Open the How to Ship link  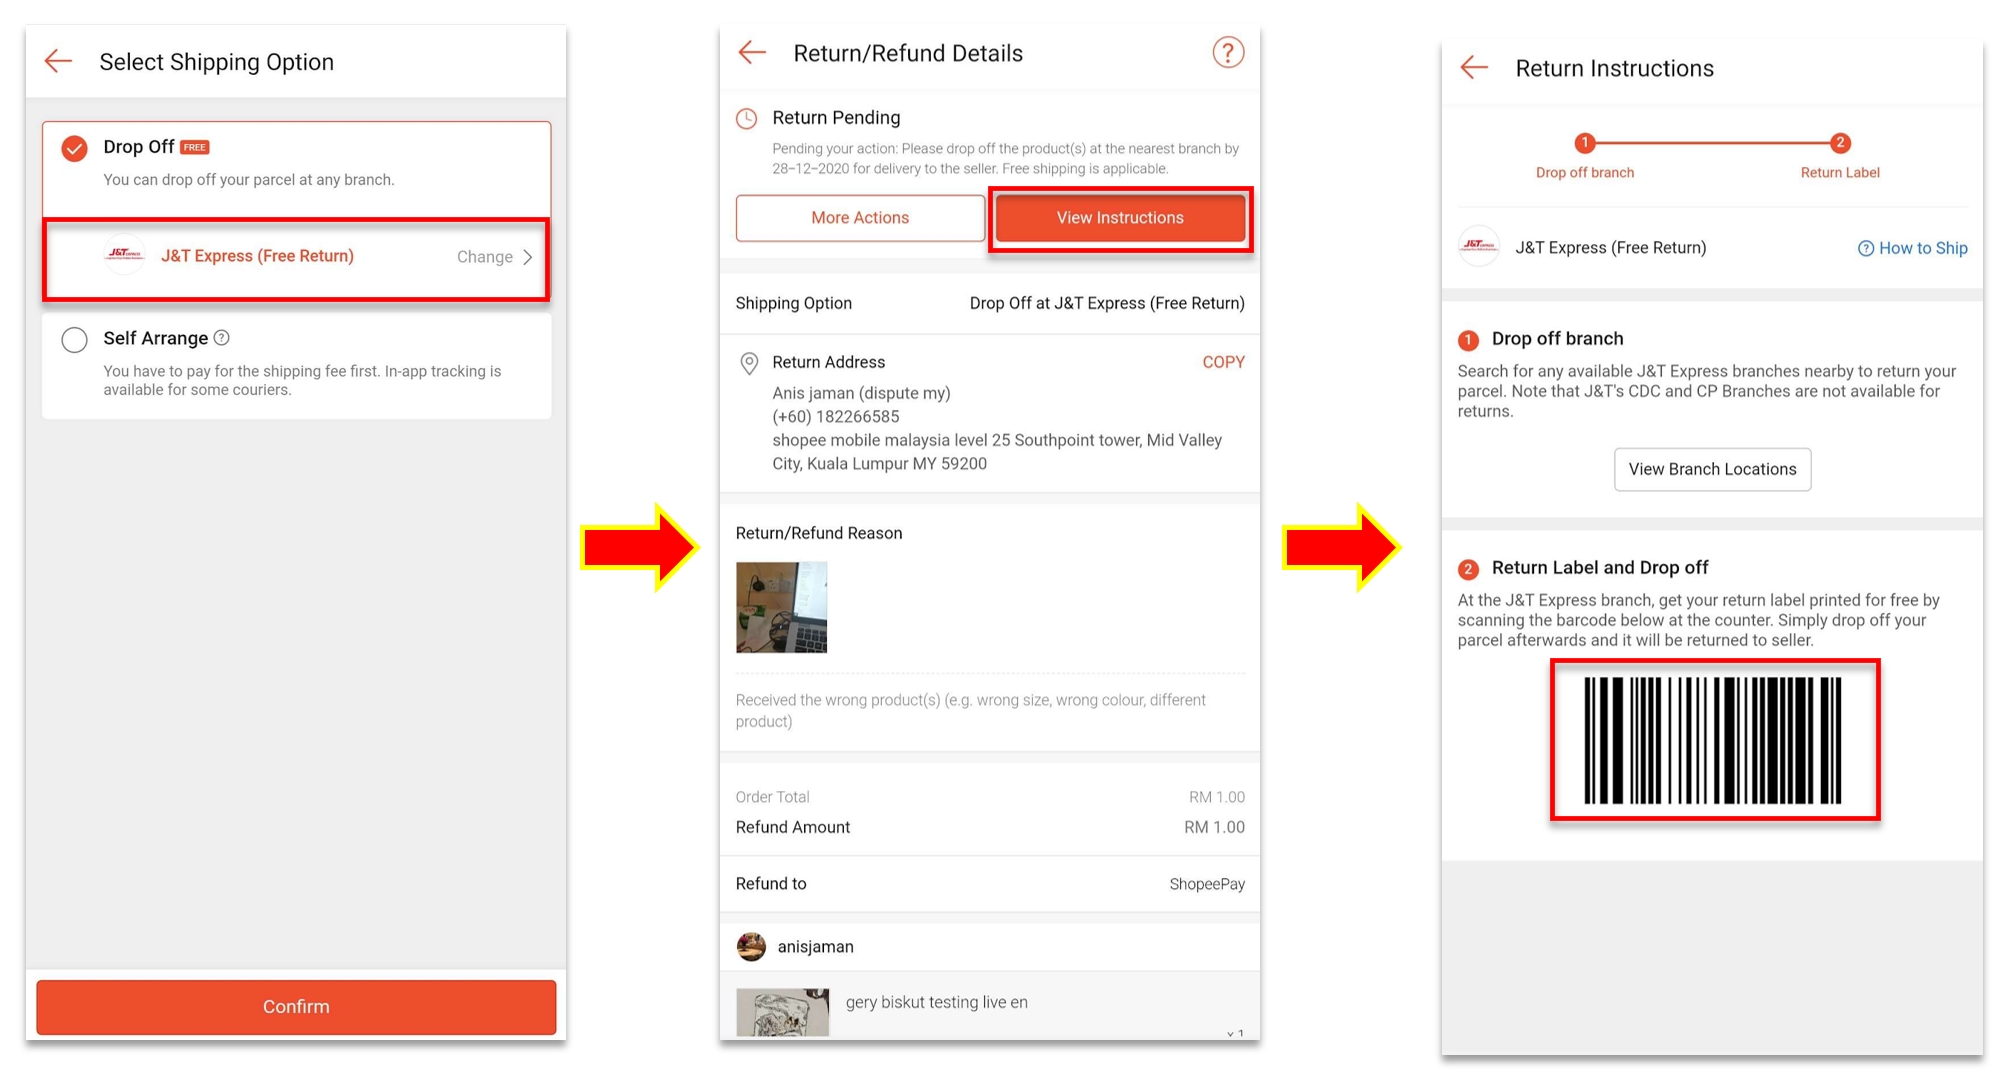tap(1912, 248)
